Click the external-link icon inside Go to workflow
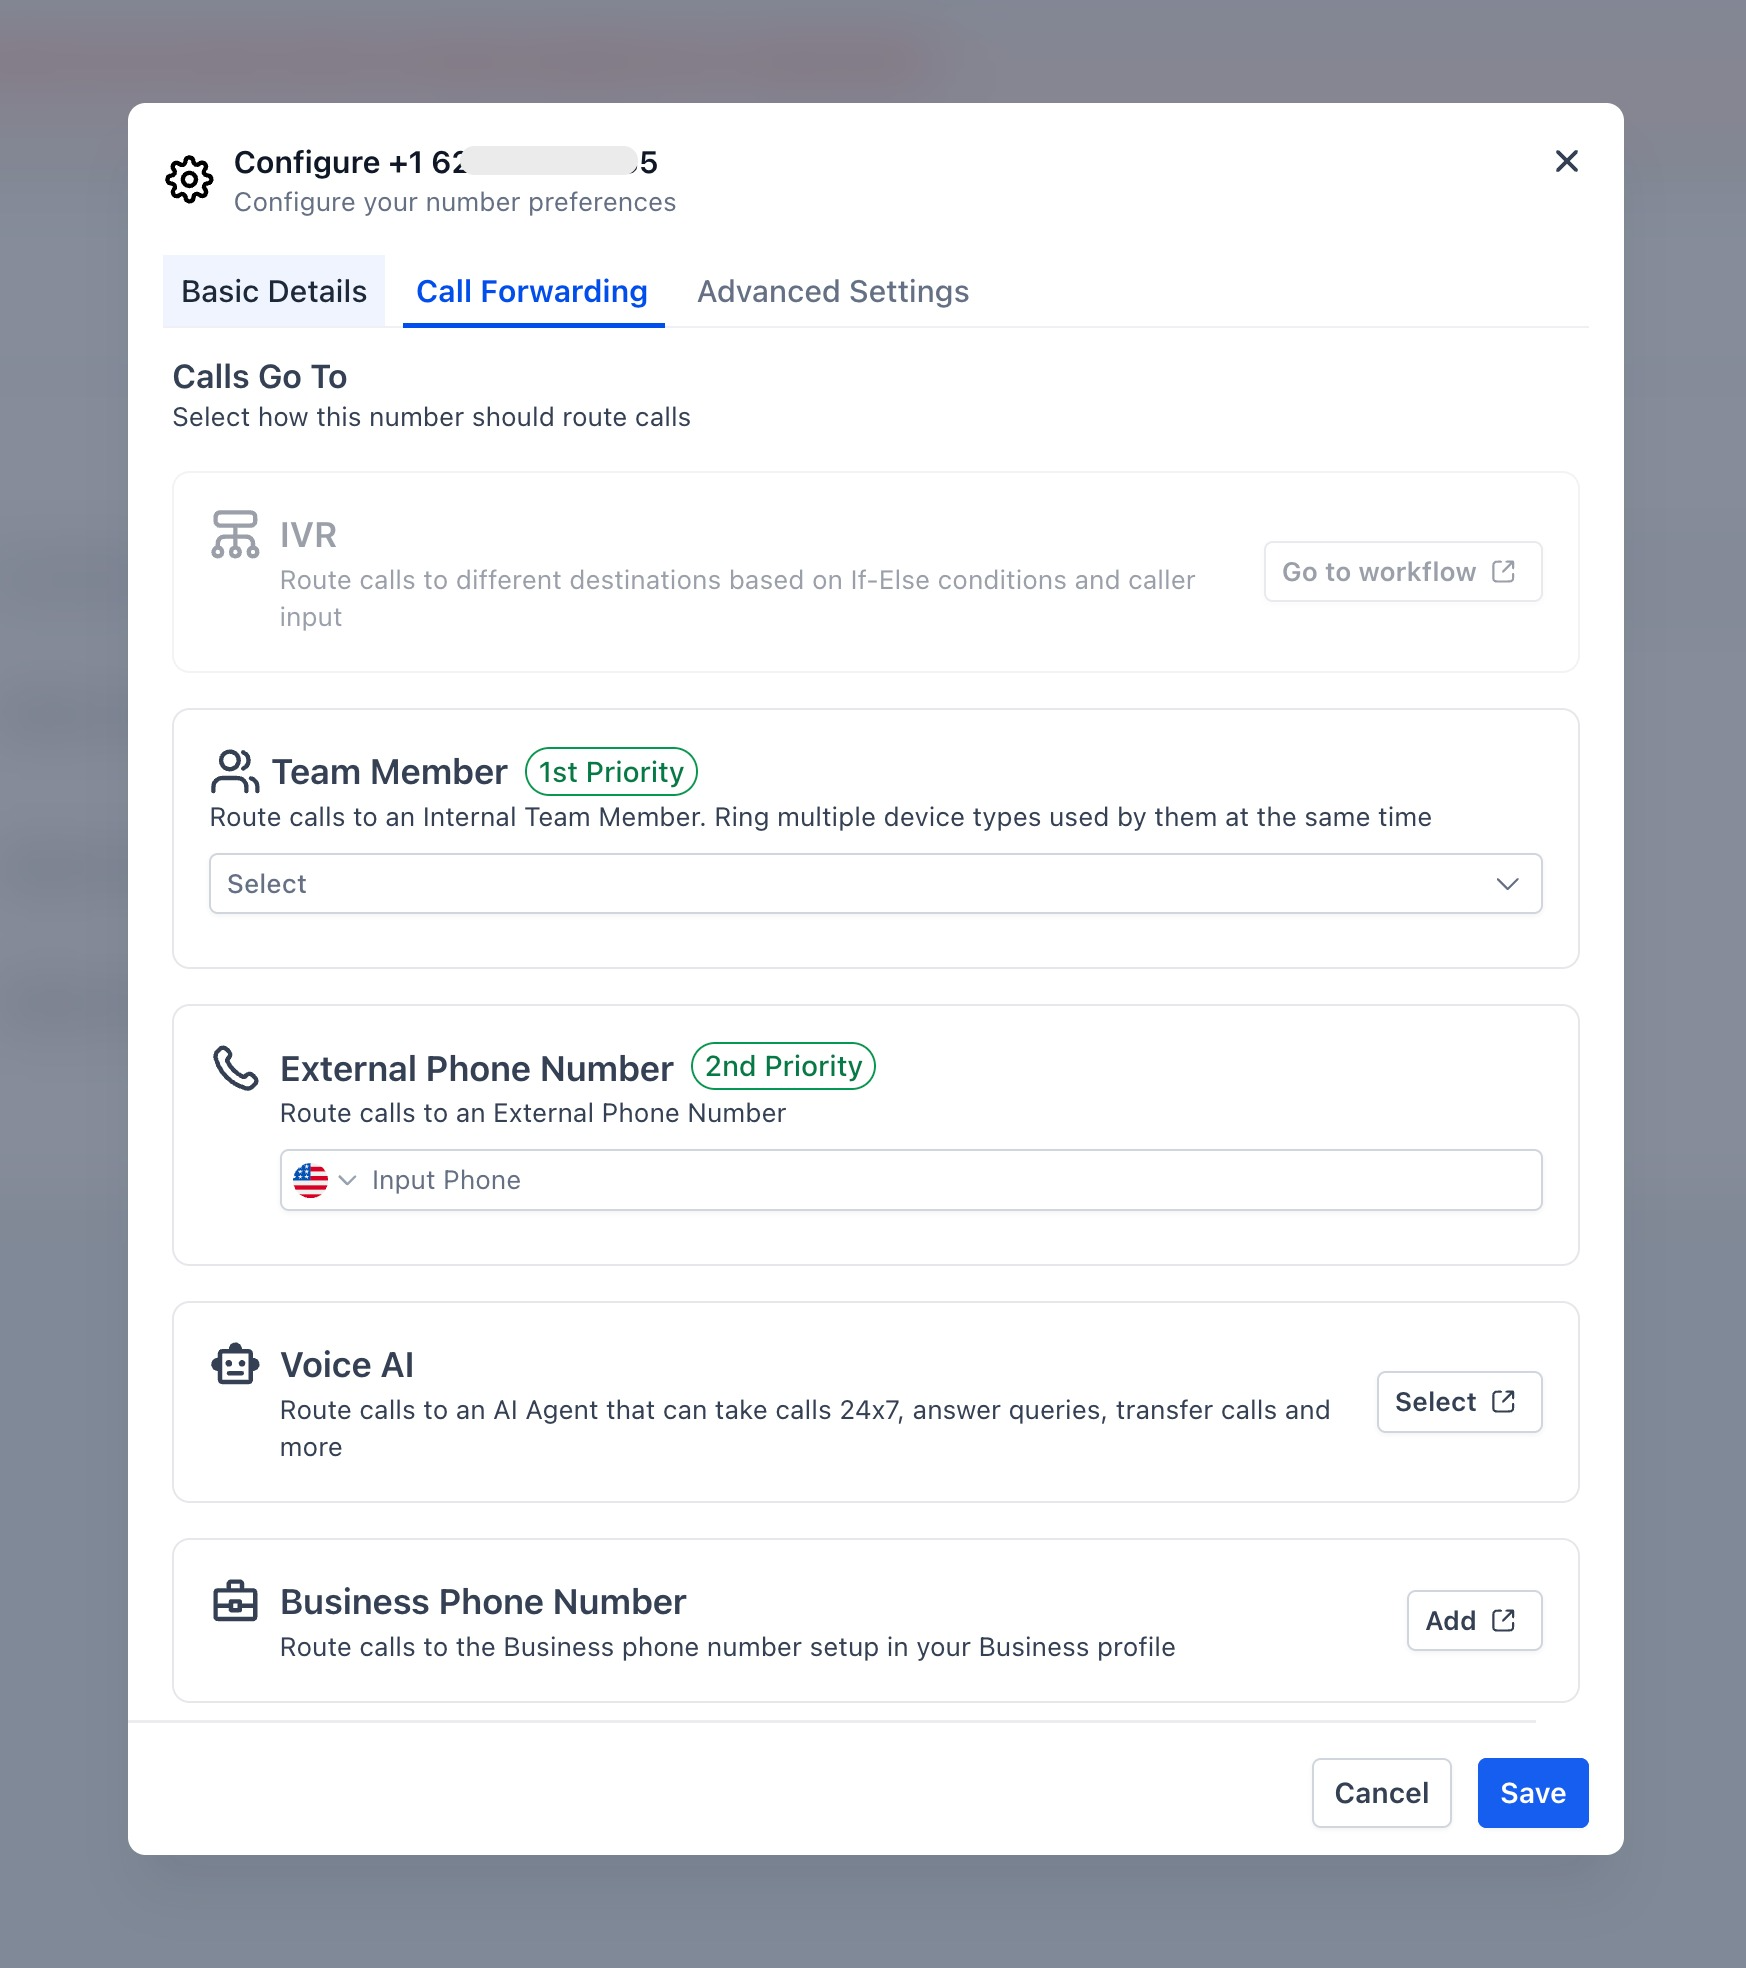The width and height of the screenshot is (1746, 1968). pyautogui.click(x=1504, y=571)
